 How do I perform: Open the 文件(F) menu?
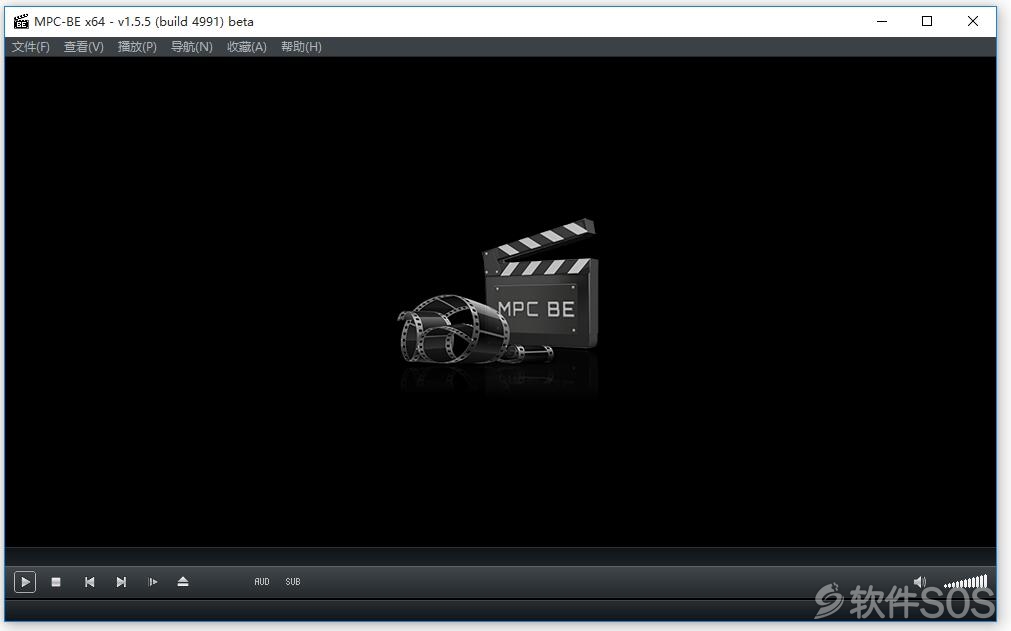30,47
